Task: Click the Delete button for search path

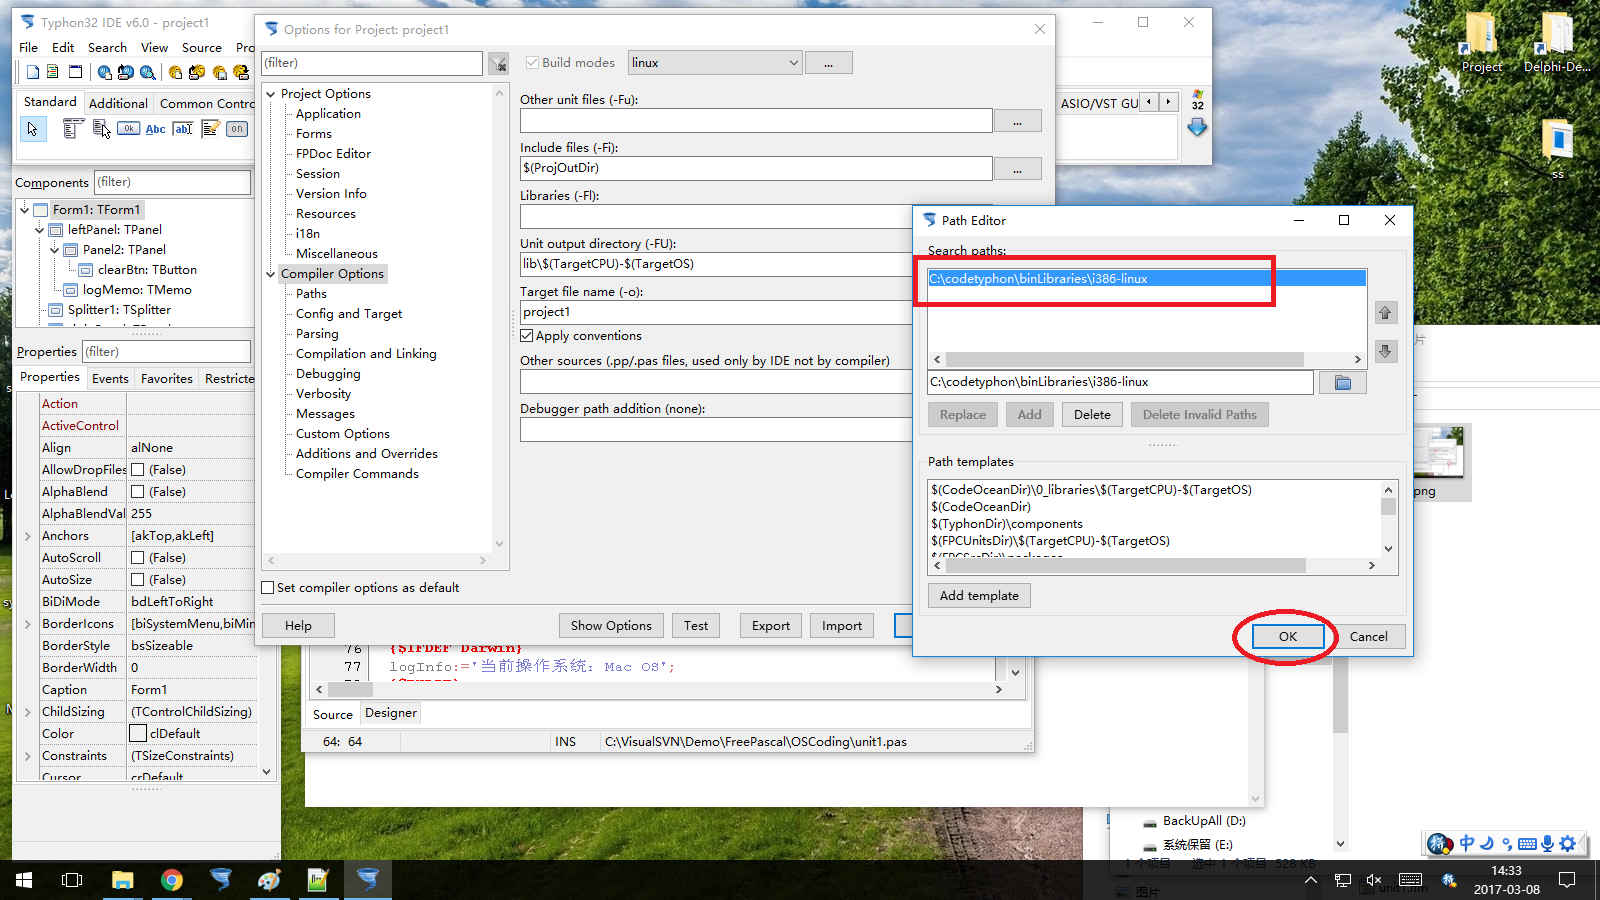Action: tap(1092, 415)
